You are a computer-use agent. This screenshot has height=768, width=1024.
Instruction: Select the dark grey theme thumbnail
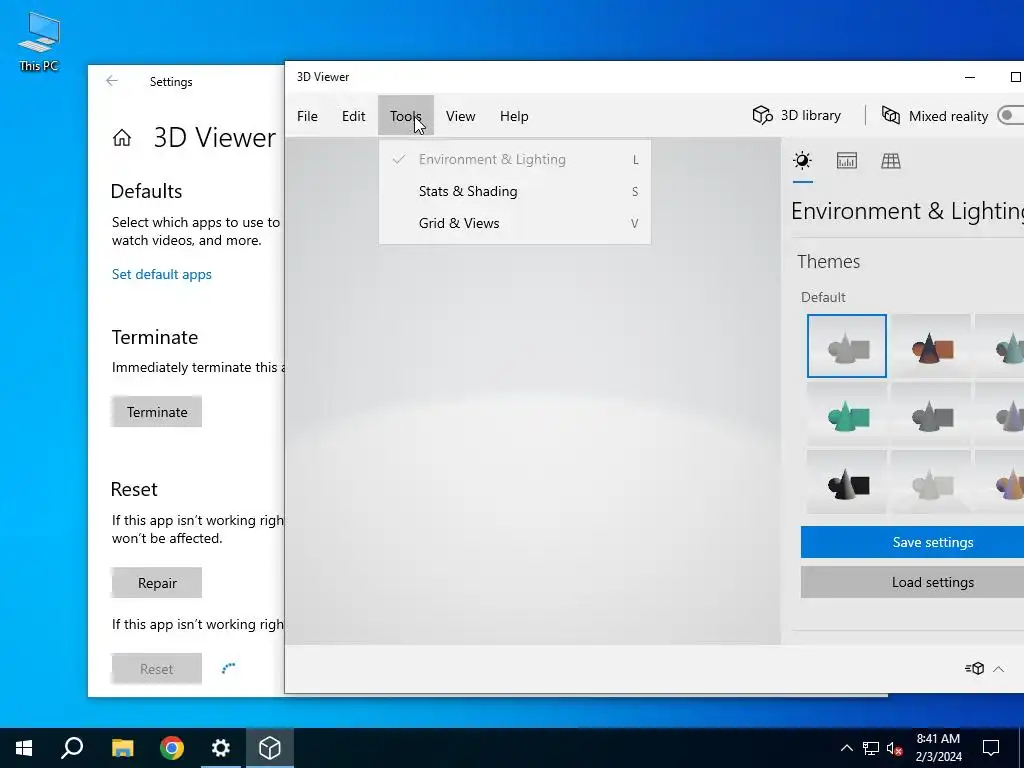click(931, 414)
